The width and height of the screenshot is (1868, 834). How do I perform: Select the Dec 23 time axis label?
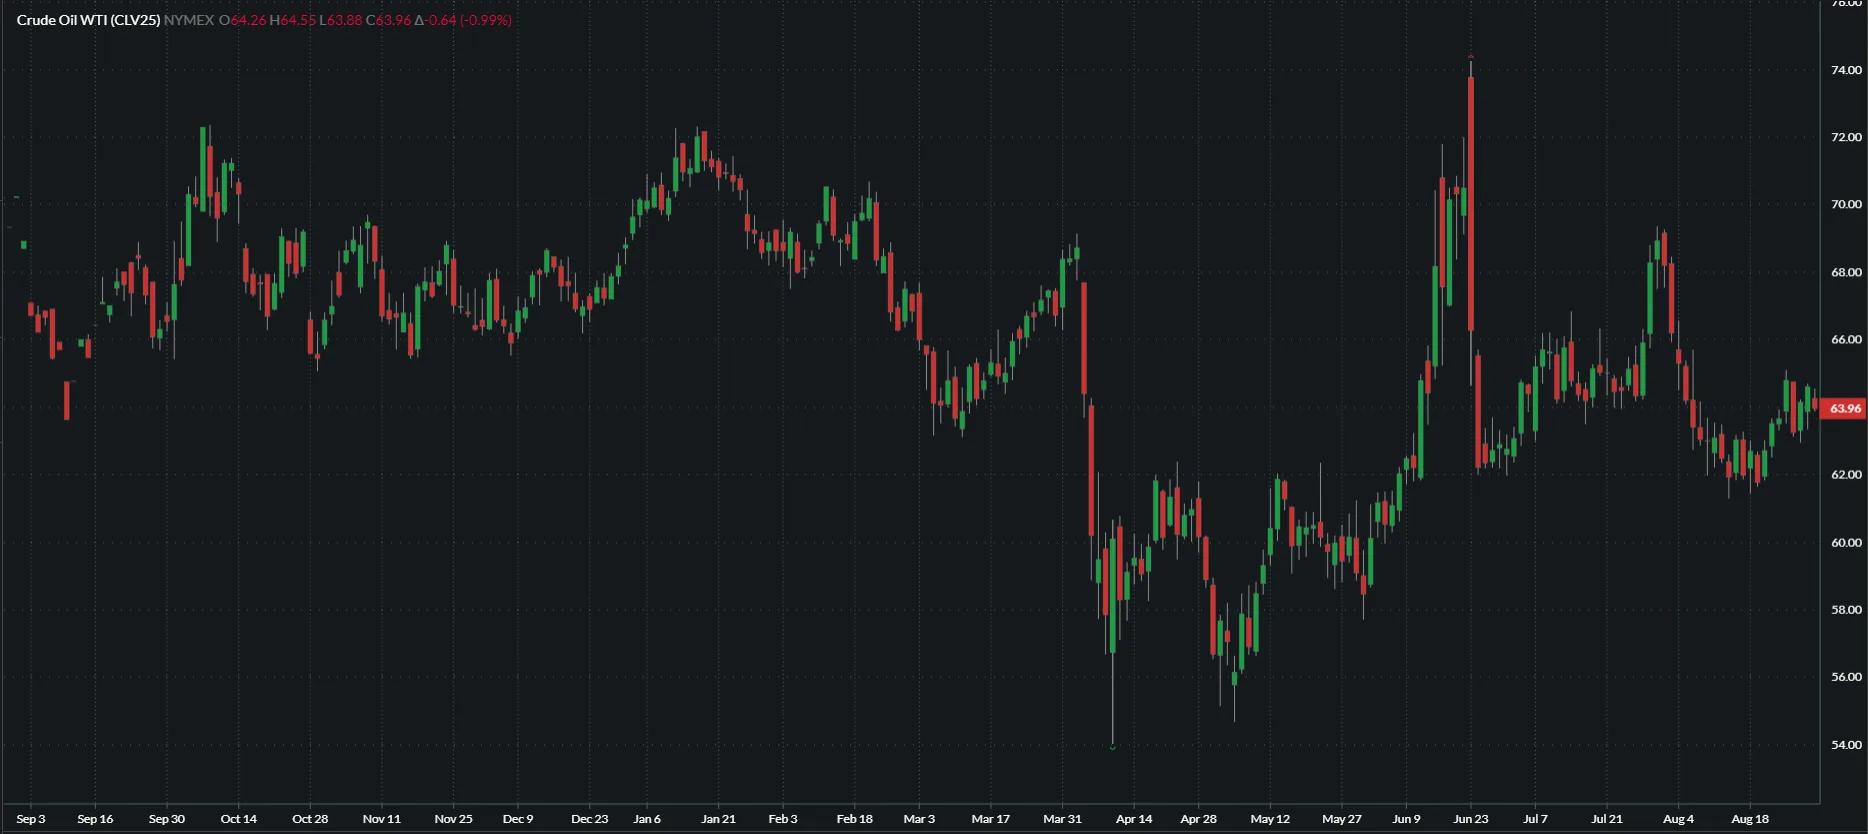tap(589, 819)
